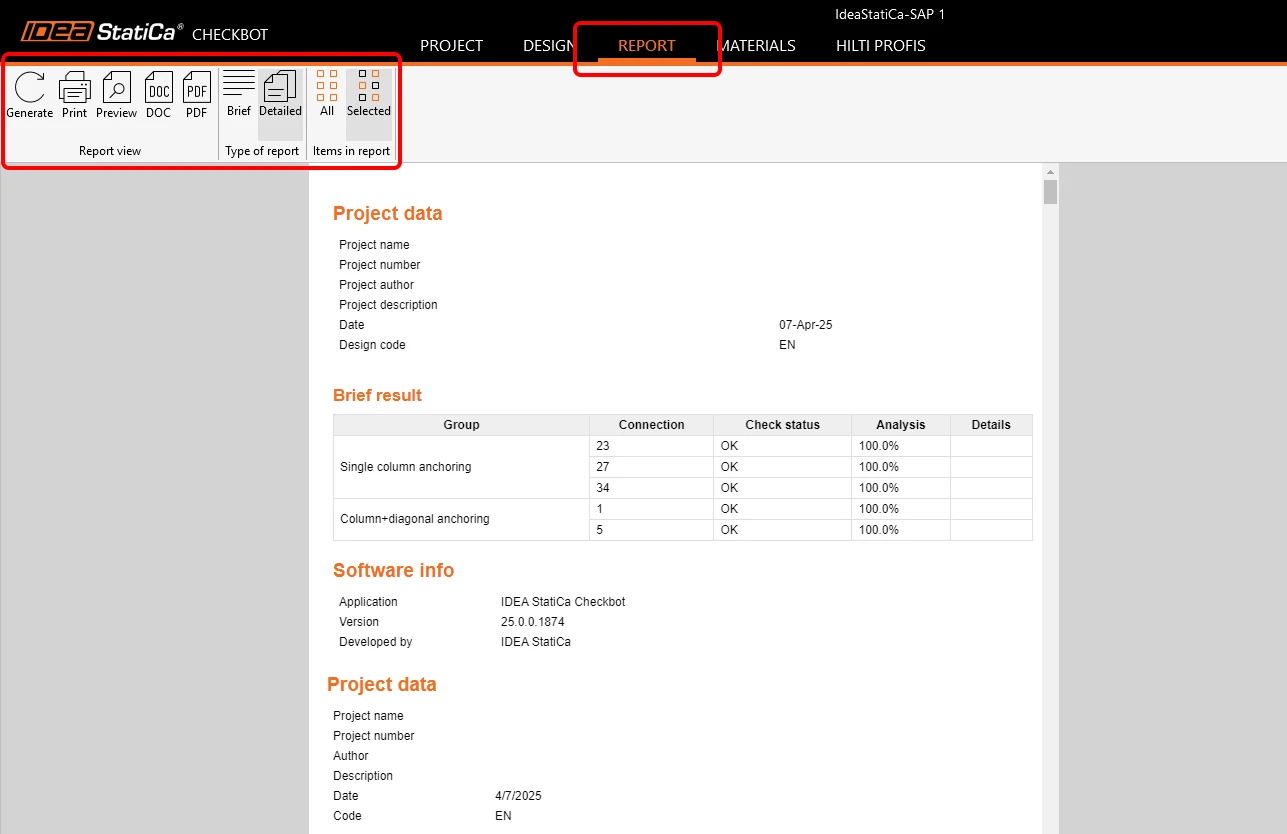Click the Group column header
The image size is (1287, 834).
click(x=461, y=425)
